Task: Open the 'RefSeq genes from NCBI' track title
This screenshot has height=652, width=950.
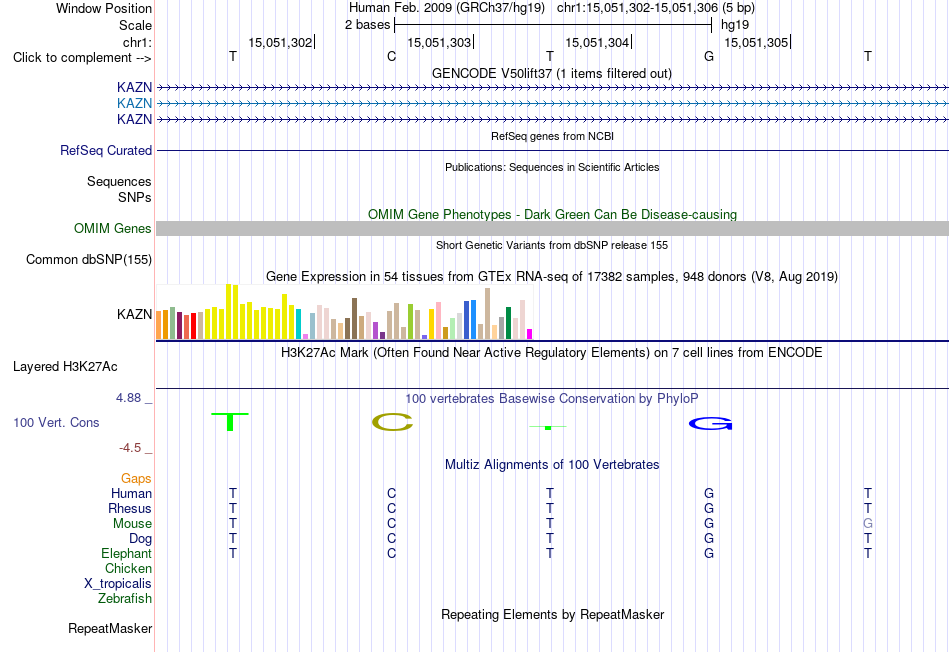Action: (x=552, y=136)
